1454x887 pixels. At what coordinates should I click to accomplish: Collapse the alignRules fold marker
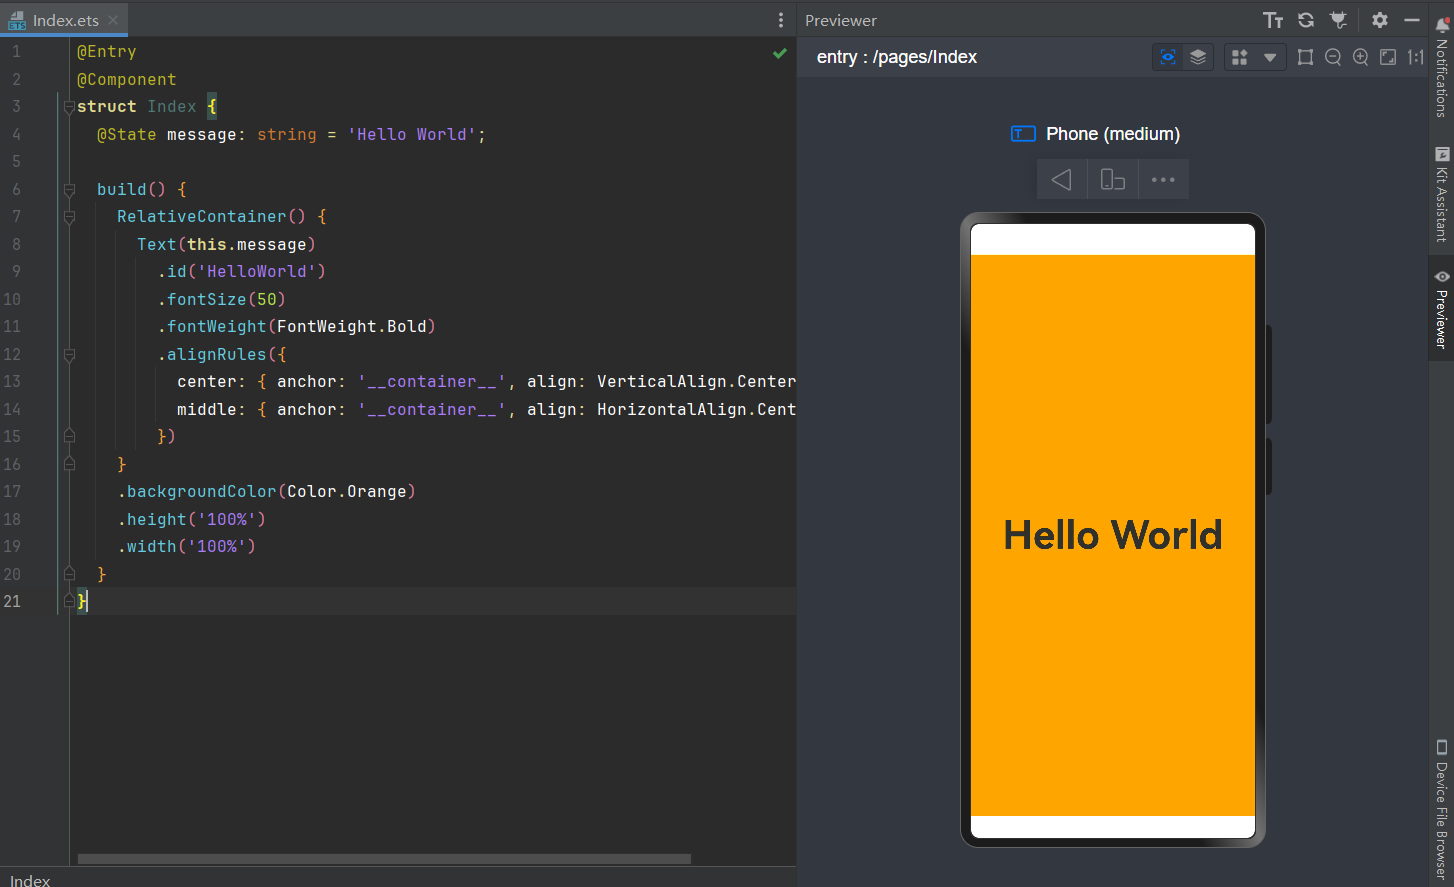(x=69, y=354)
